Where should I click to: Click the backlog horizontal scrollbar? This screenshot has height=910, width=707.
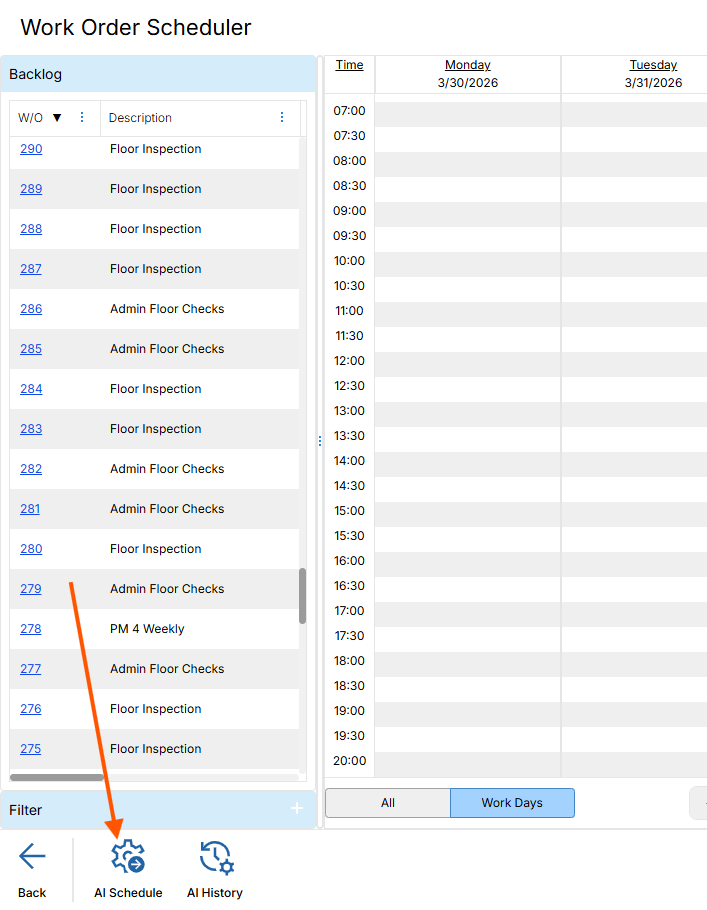point(57,777)
